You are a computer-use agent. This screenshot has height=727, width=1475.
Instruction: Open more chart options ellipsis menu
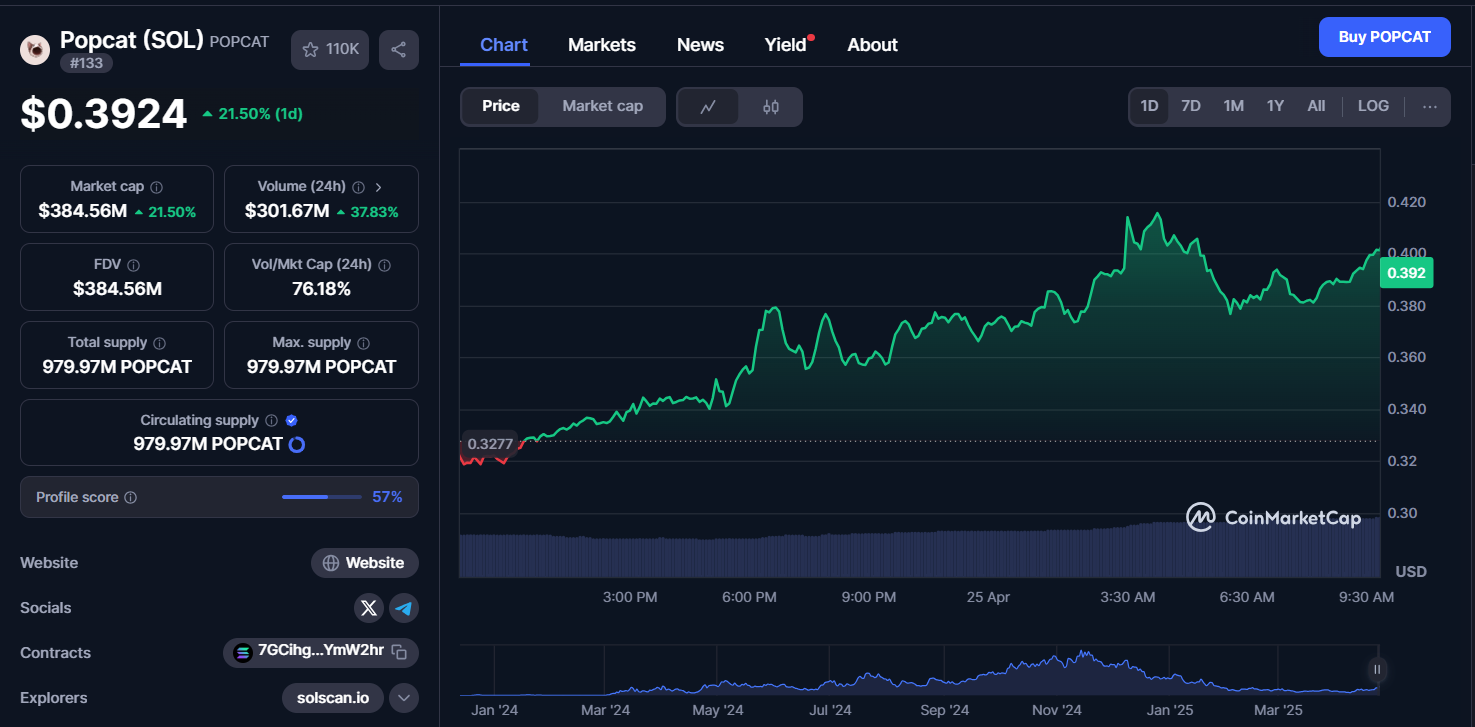[x=1430, y=107]
